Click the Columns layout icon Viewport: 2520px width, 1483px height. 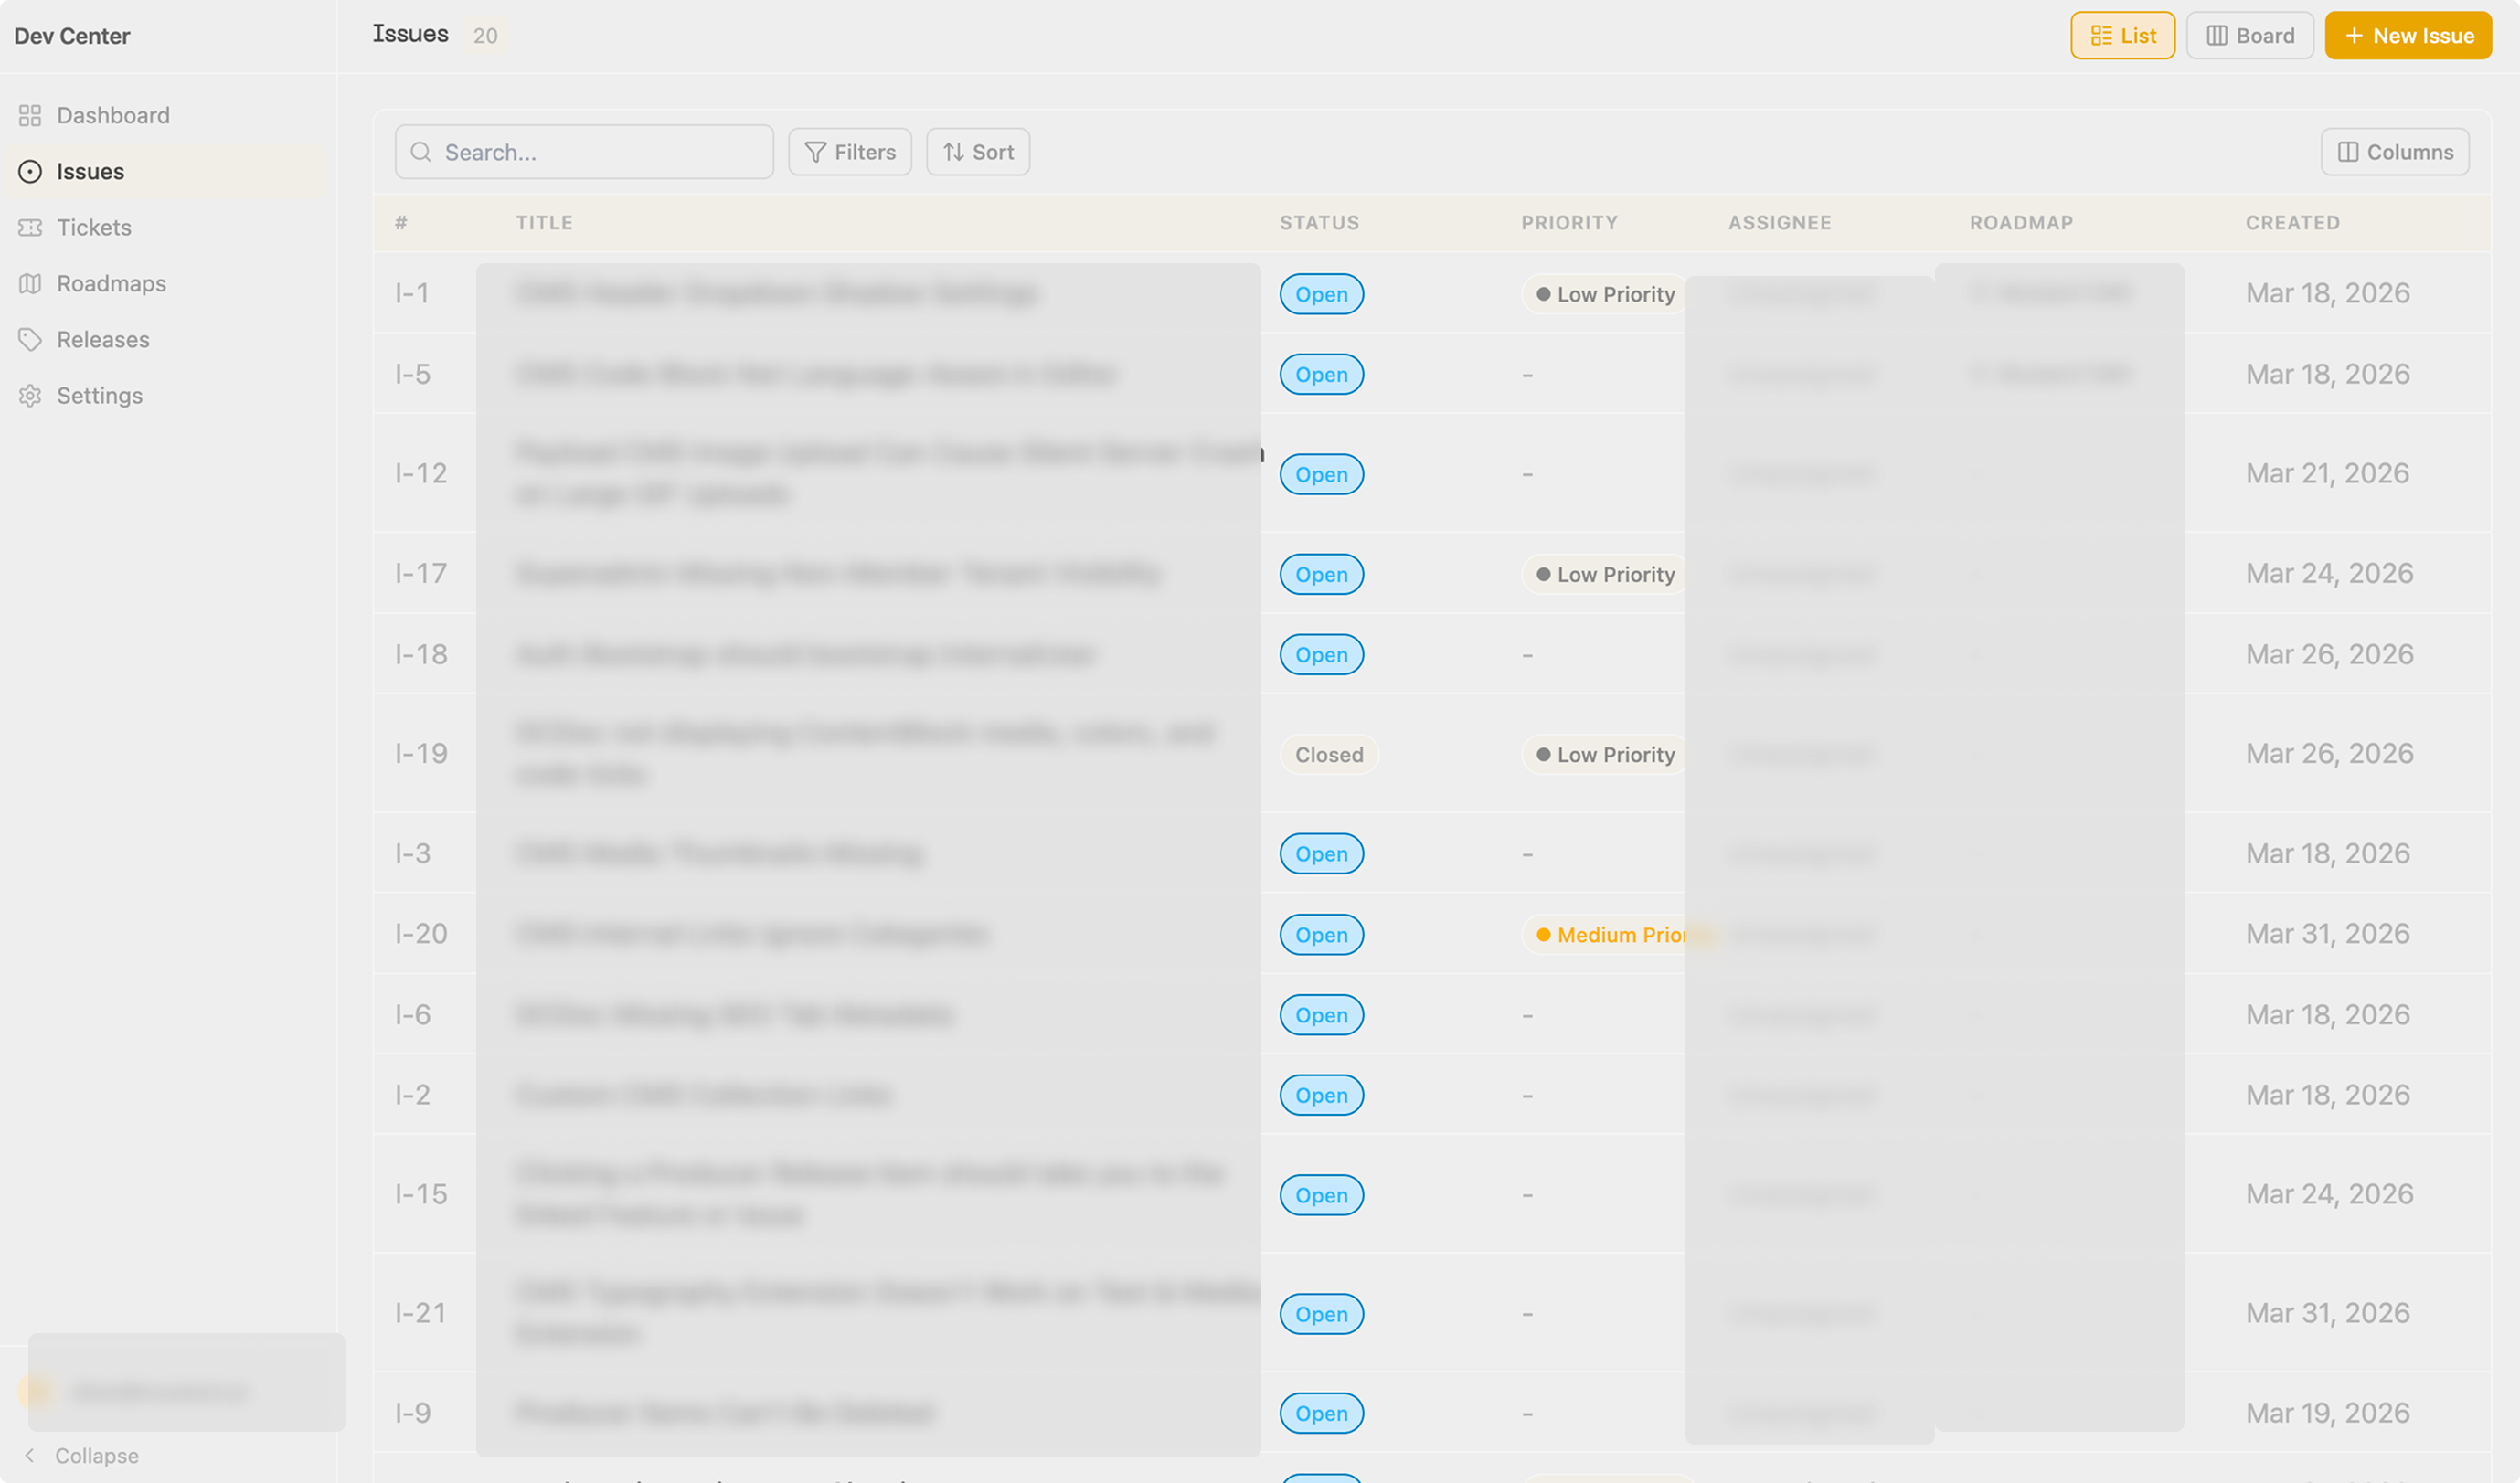(x=2347, y=152)
